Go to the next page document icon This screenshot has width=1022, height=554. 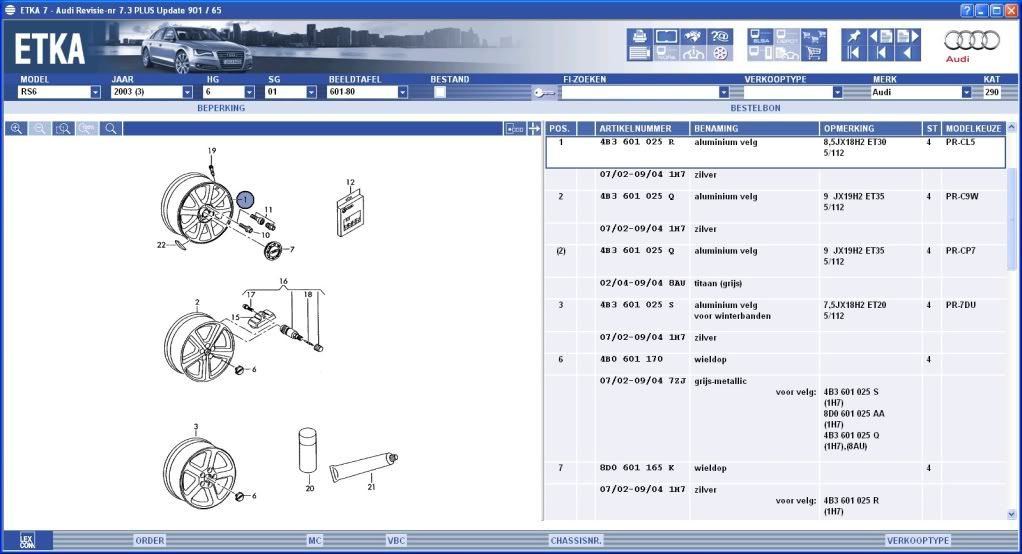(908, 36)
